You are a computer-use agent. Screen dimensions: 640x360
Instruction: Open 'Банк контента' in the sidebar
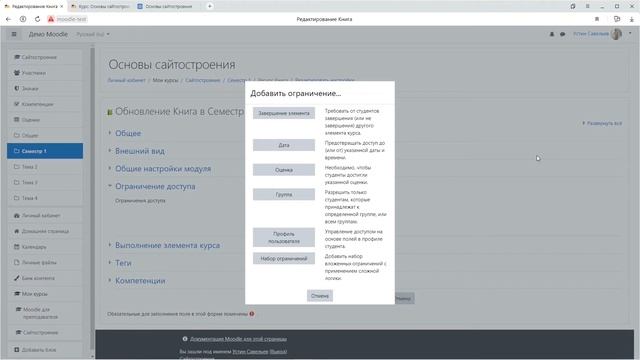45,278
